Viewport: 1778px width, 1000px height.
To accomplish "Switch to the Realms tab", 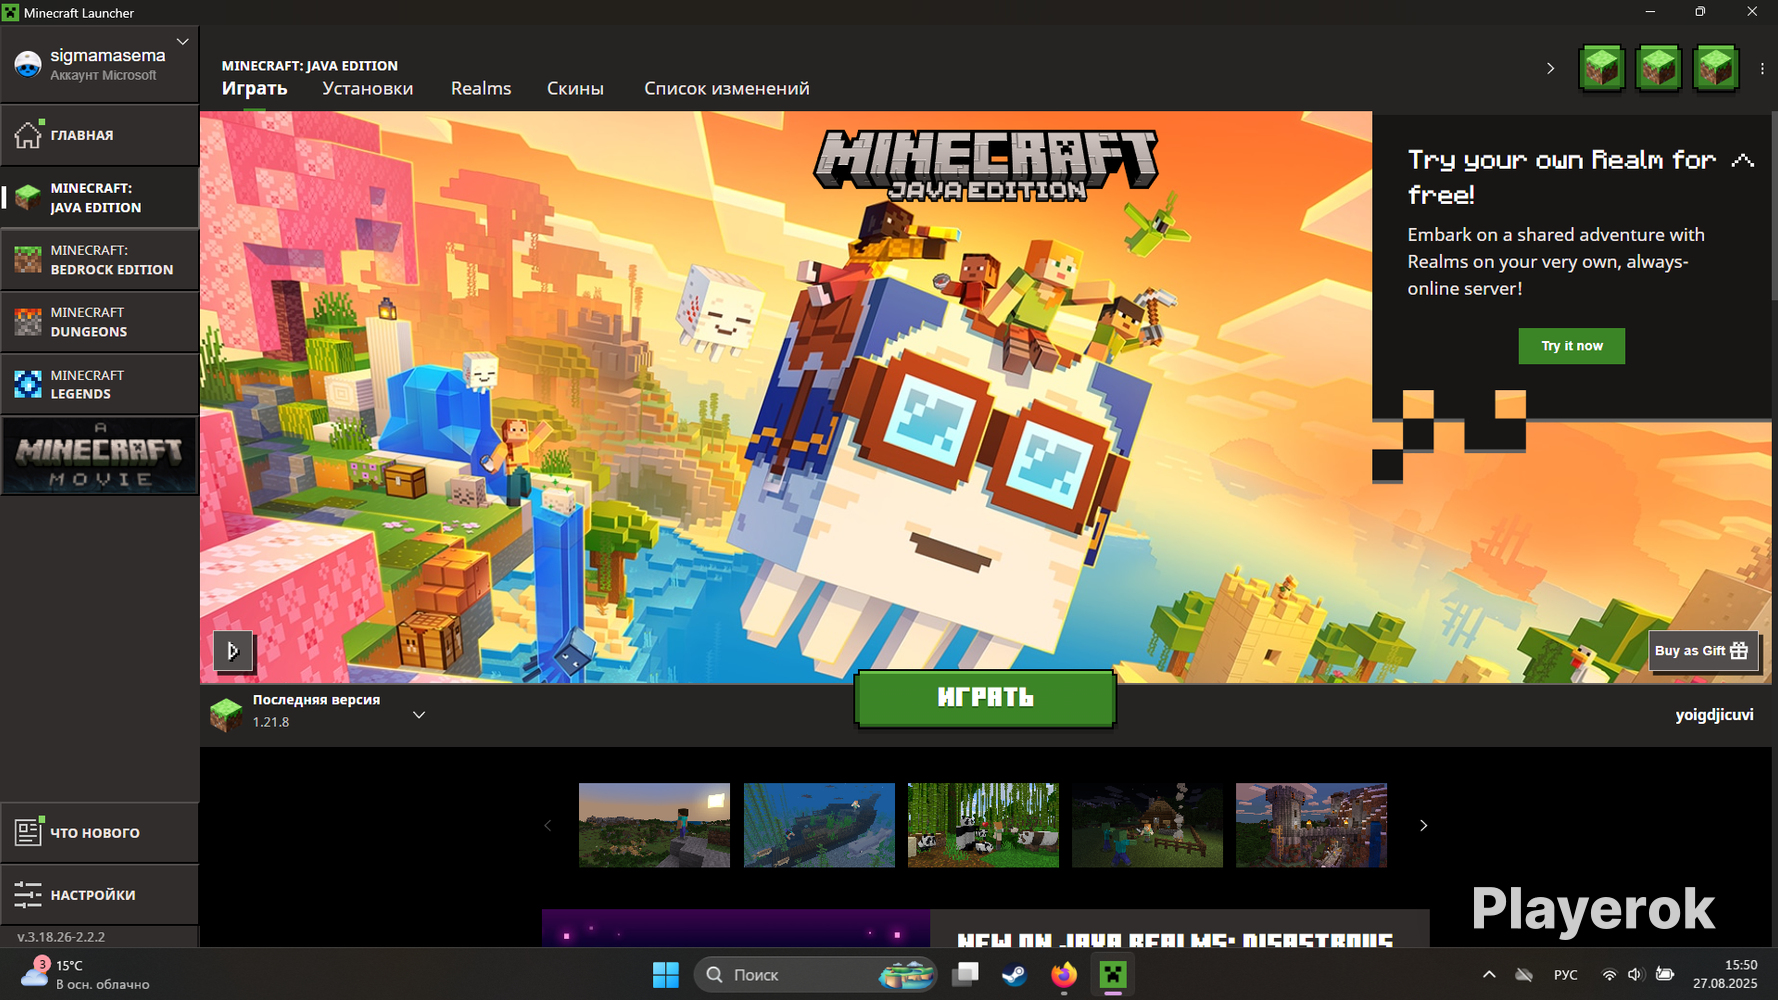I will (481, 88).
